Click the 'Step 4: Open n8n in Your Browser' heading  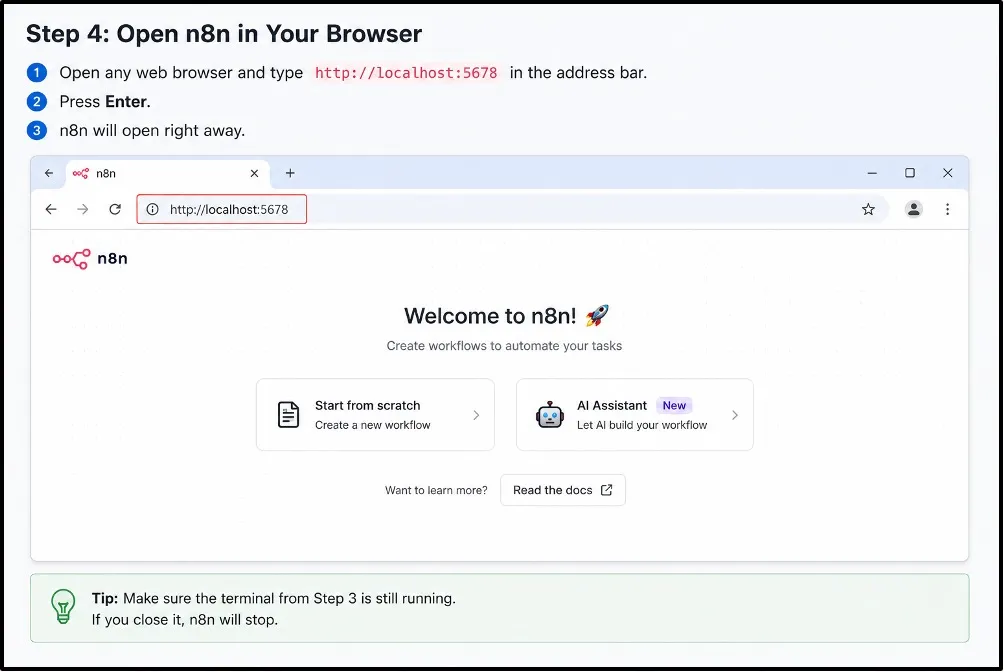pos(224,34)
